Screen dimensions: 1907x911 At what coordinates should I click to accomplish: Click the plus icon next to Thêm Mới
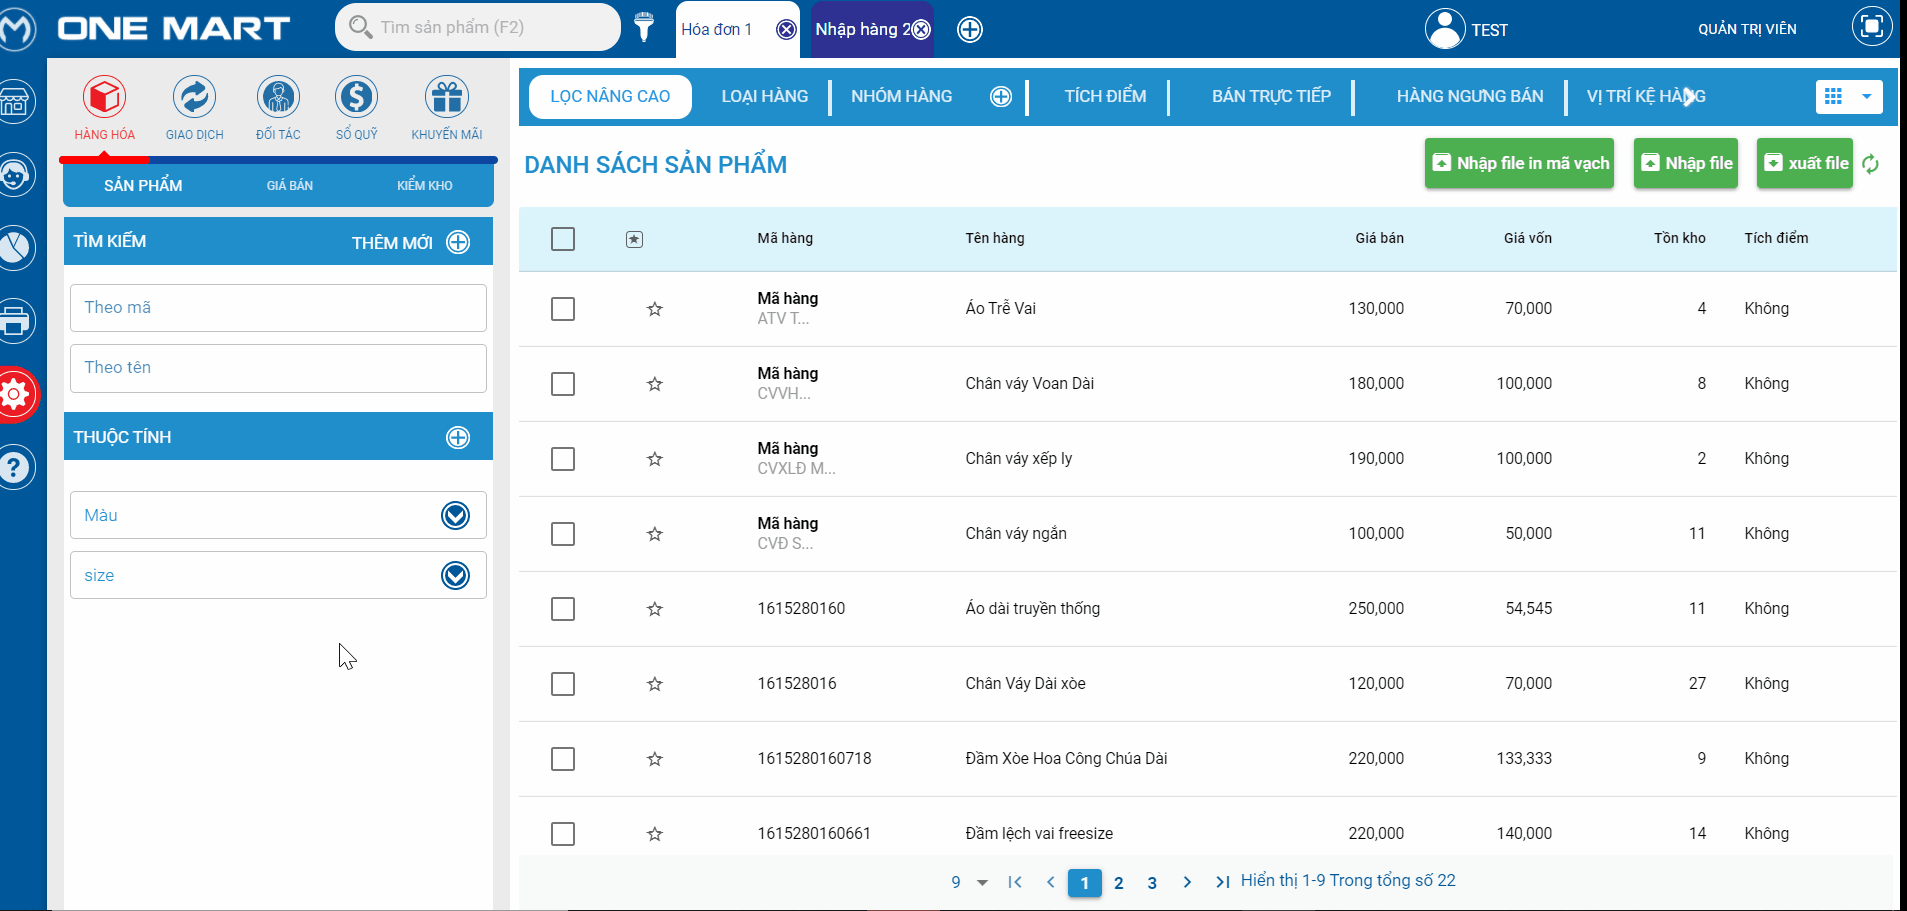458,242
